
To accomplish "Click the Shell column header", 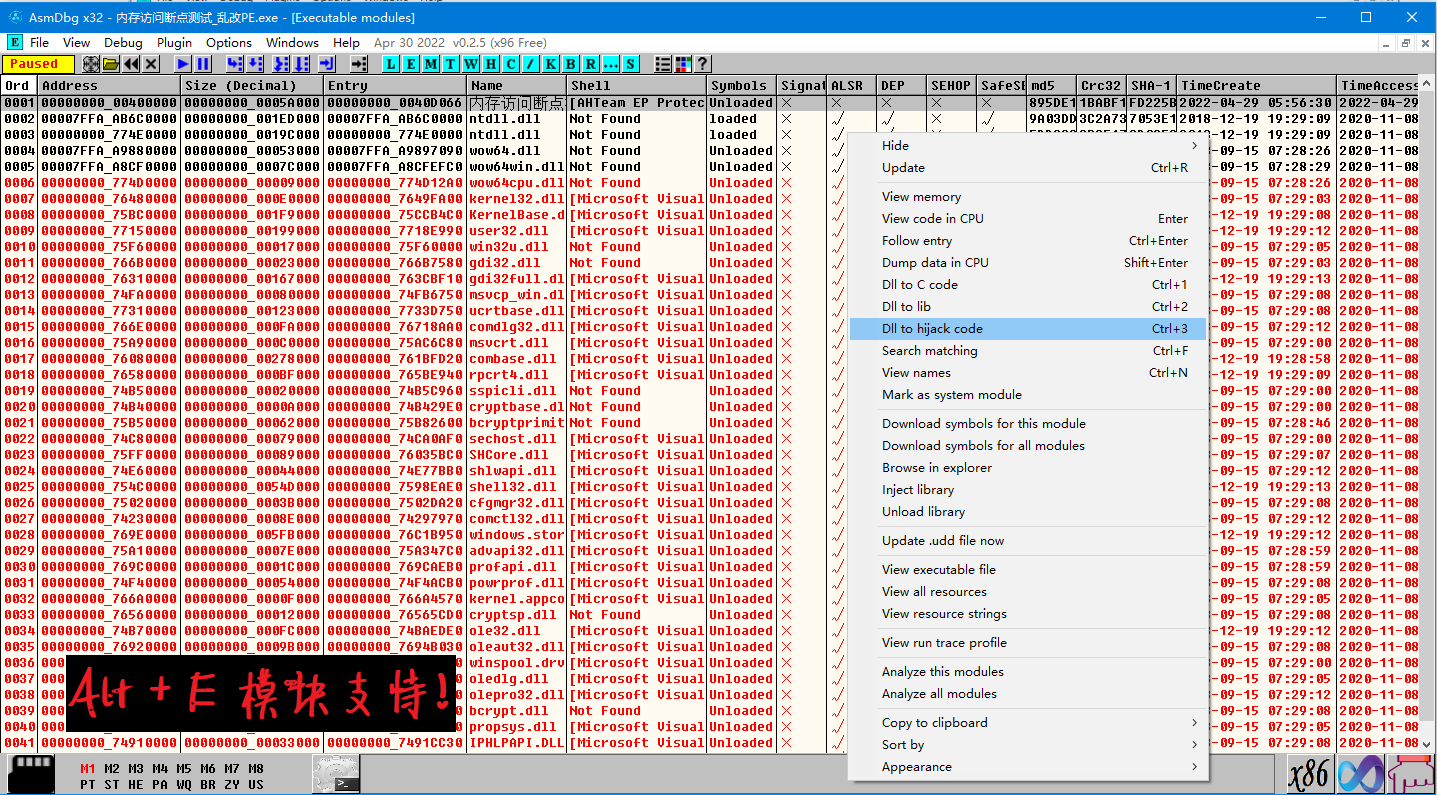I will pyautogui.click(x=637, y=86).
